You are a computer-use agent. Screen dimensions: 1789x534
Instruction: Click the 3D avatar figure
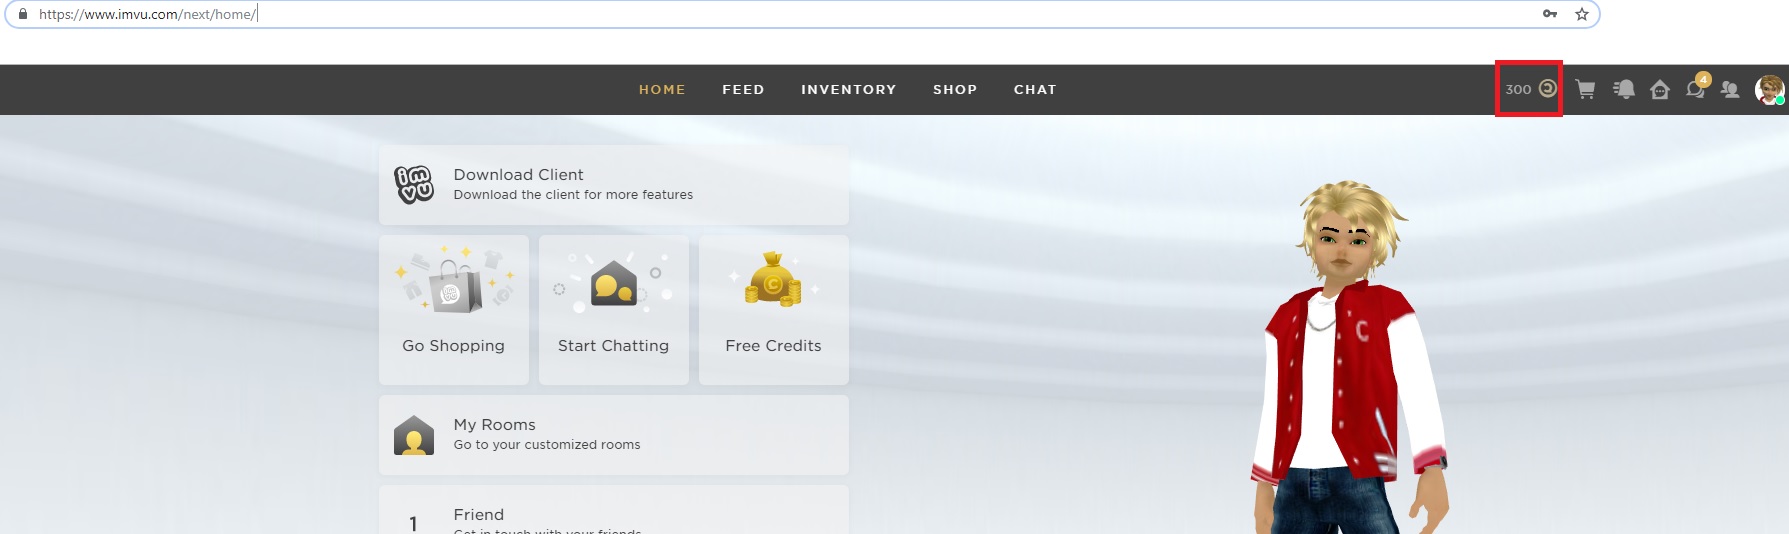point(1350,357)
